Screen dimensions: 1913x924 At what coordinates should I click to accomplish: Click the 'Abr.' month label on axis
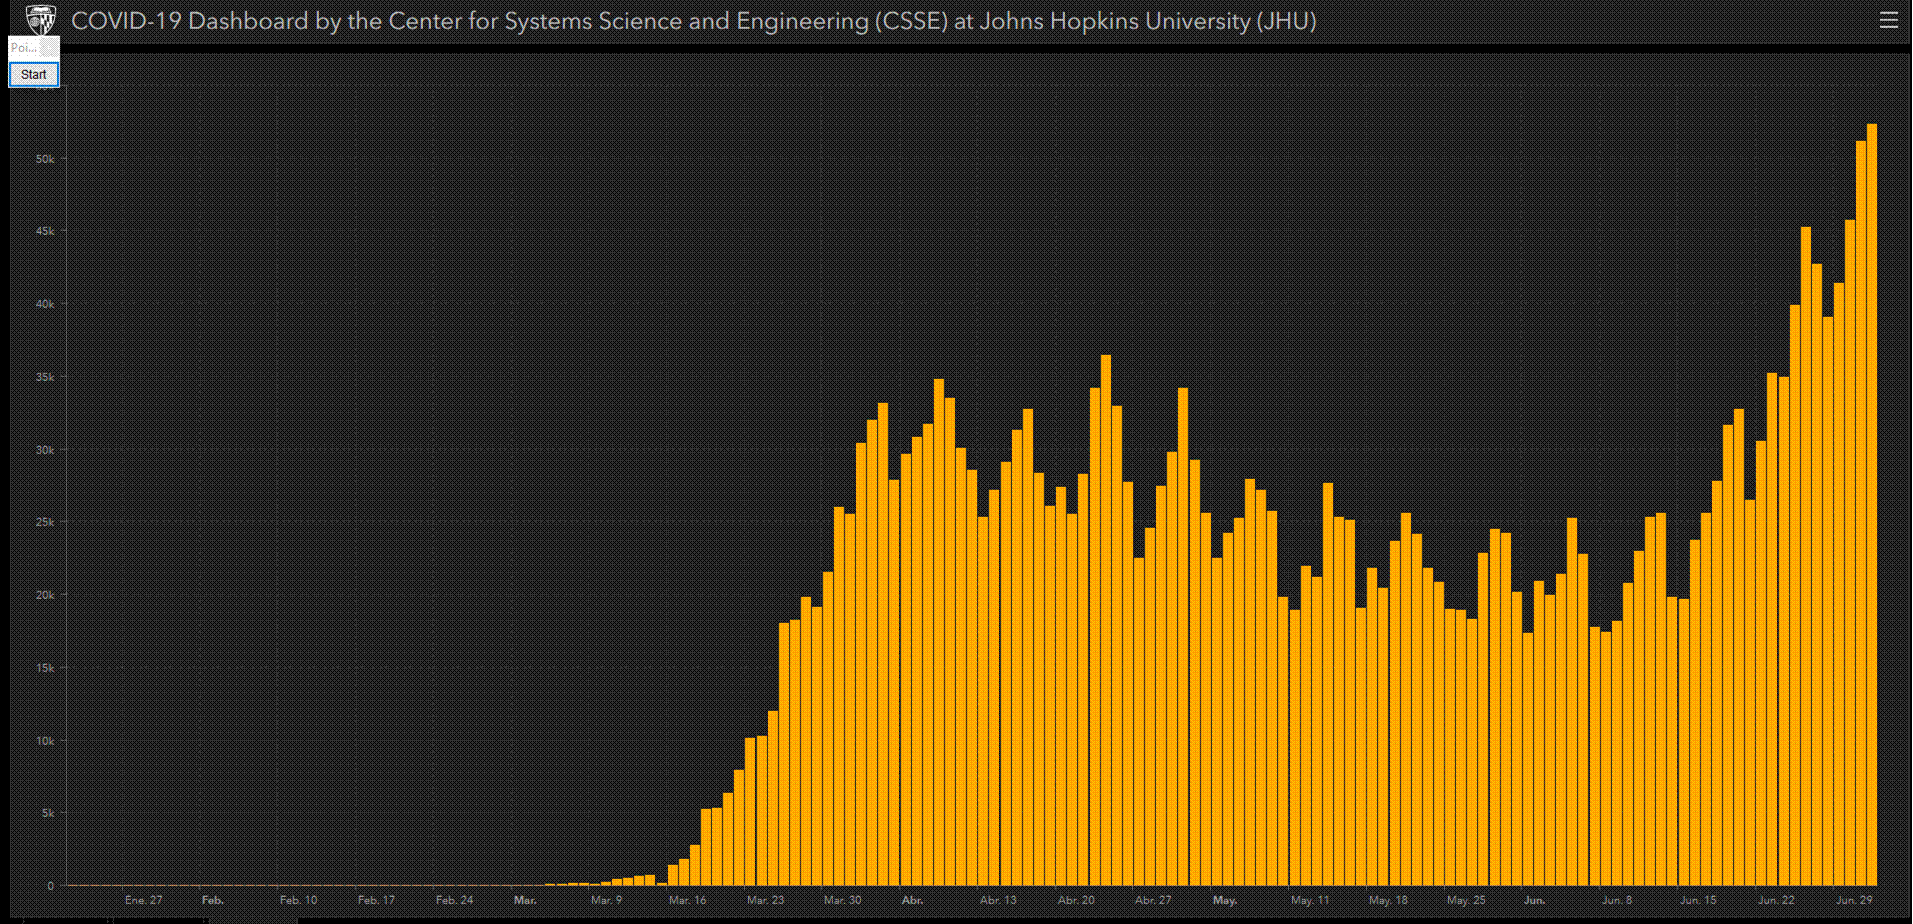(912, 900)
